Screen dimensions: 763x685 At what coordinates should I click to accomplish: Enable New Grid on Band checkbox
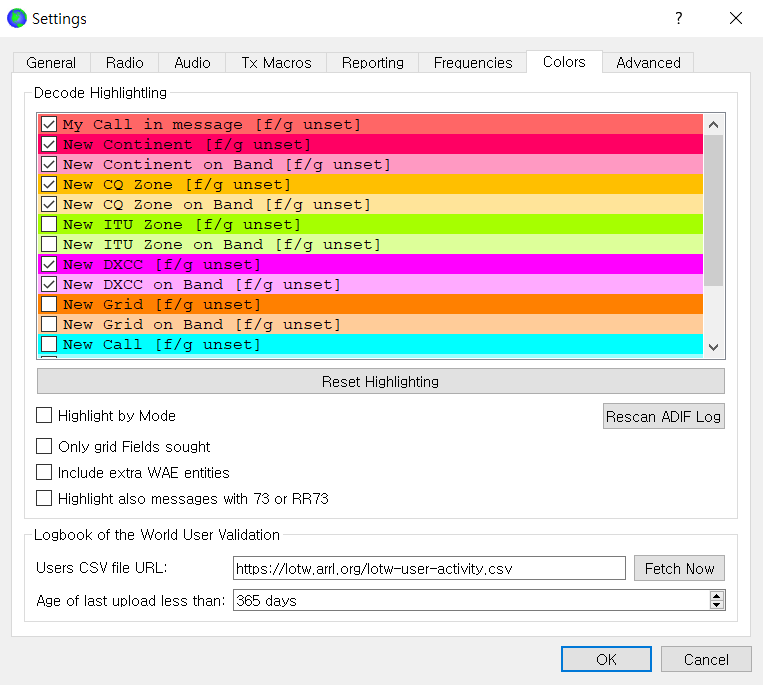(49, 324)
